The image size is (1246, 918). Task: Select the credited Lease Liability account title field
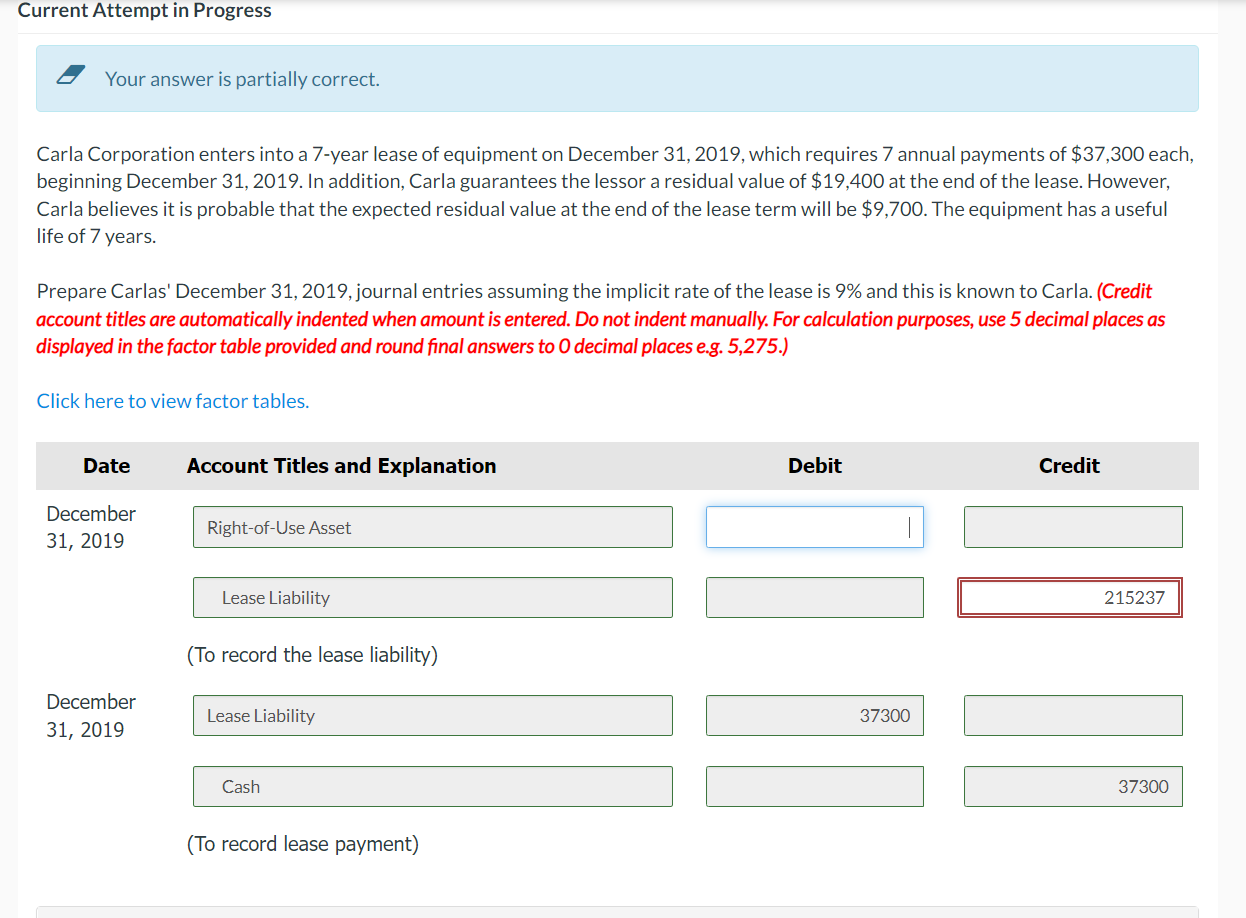pyautogui.click(x=433, y=597)
